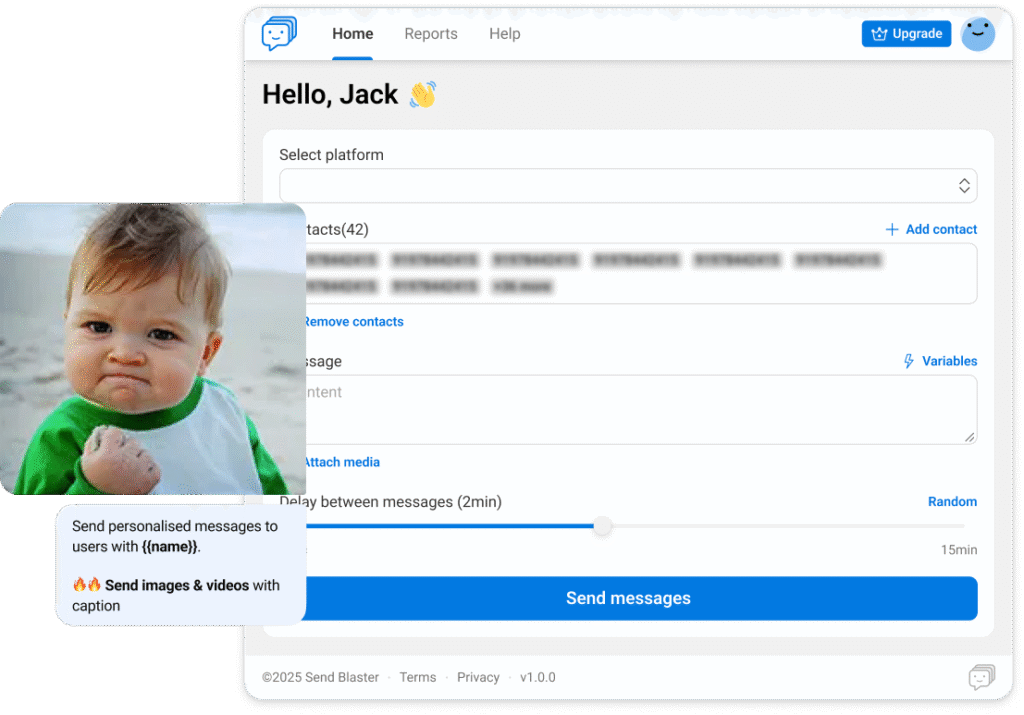
Task: Open the Help tab
Action: (504, 34)
